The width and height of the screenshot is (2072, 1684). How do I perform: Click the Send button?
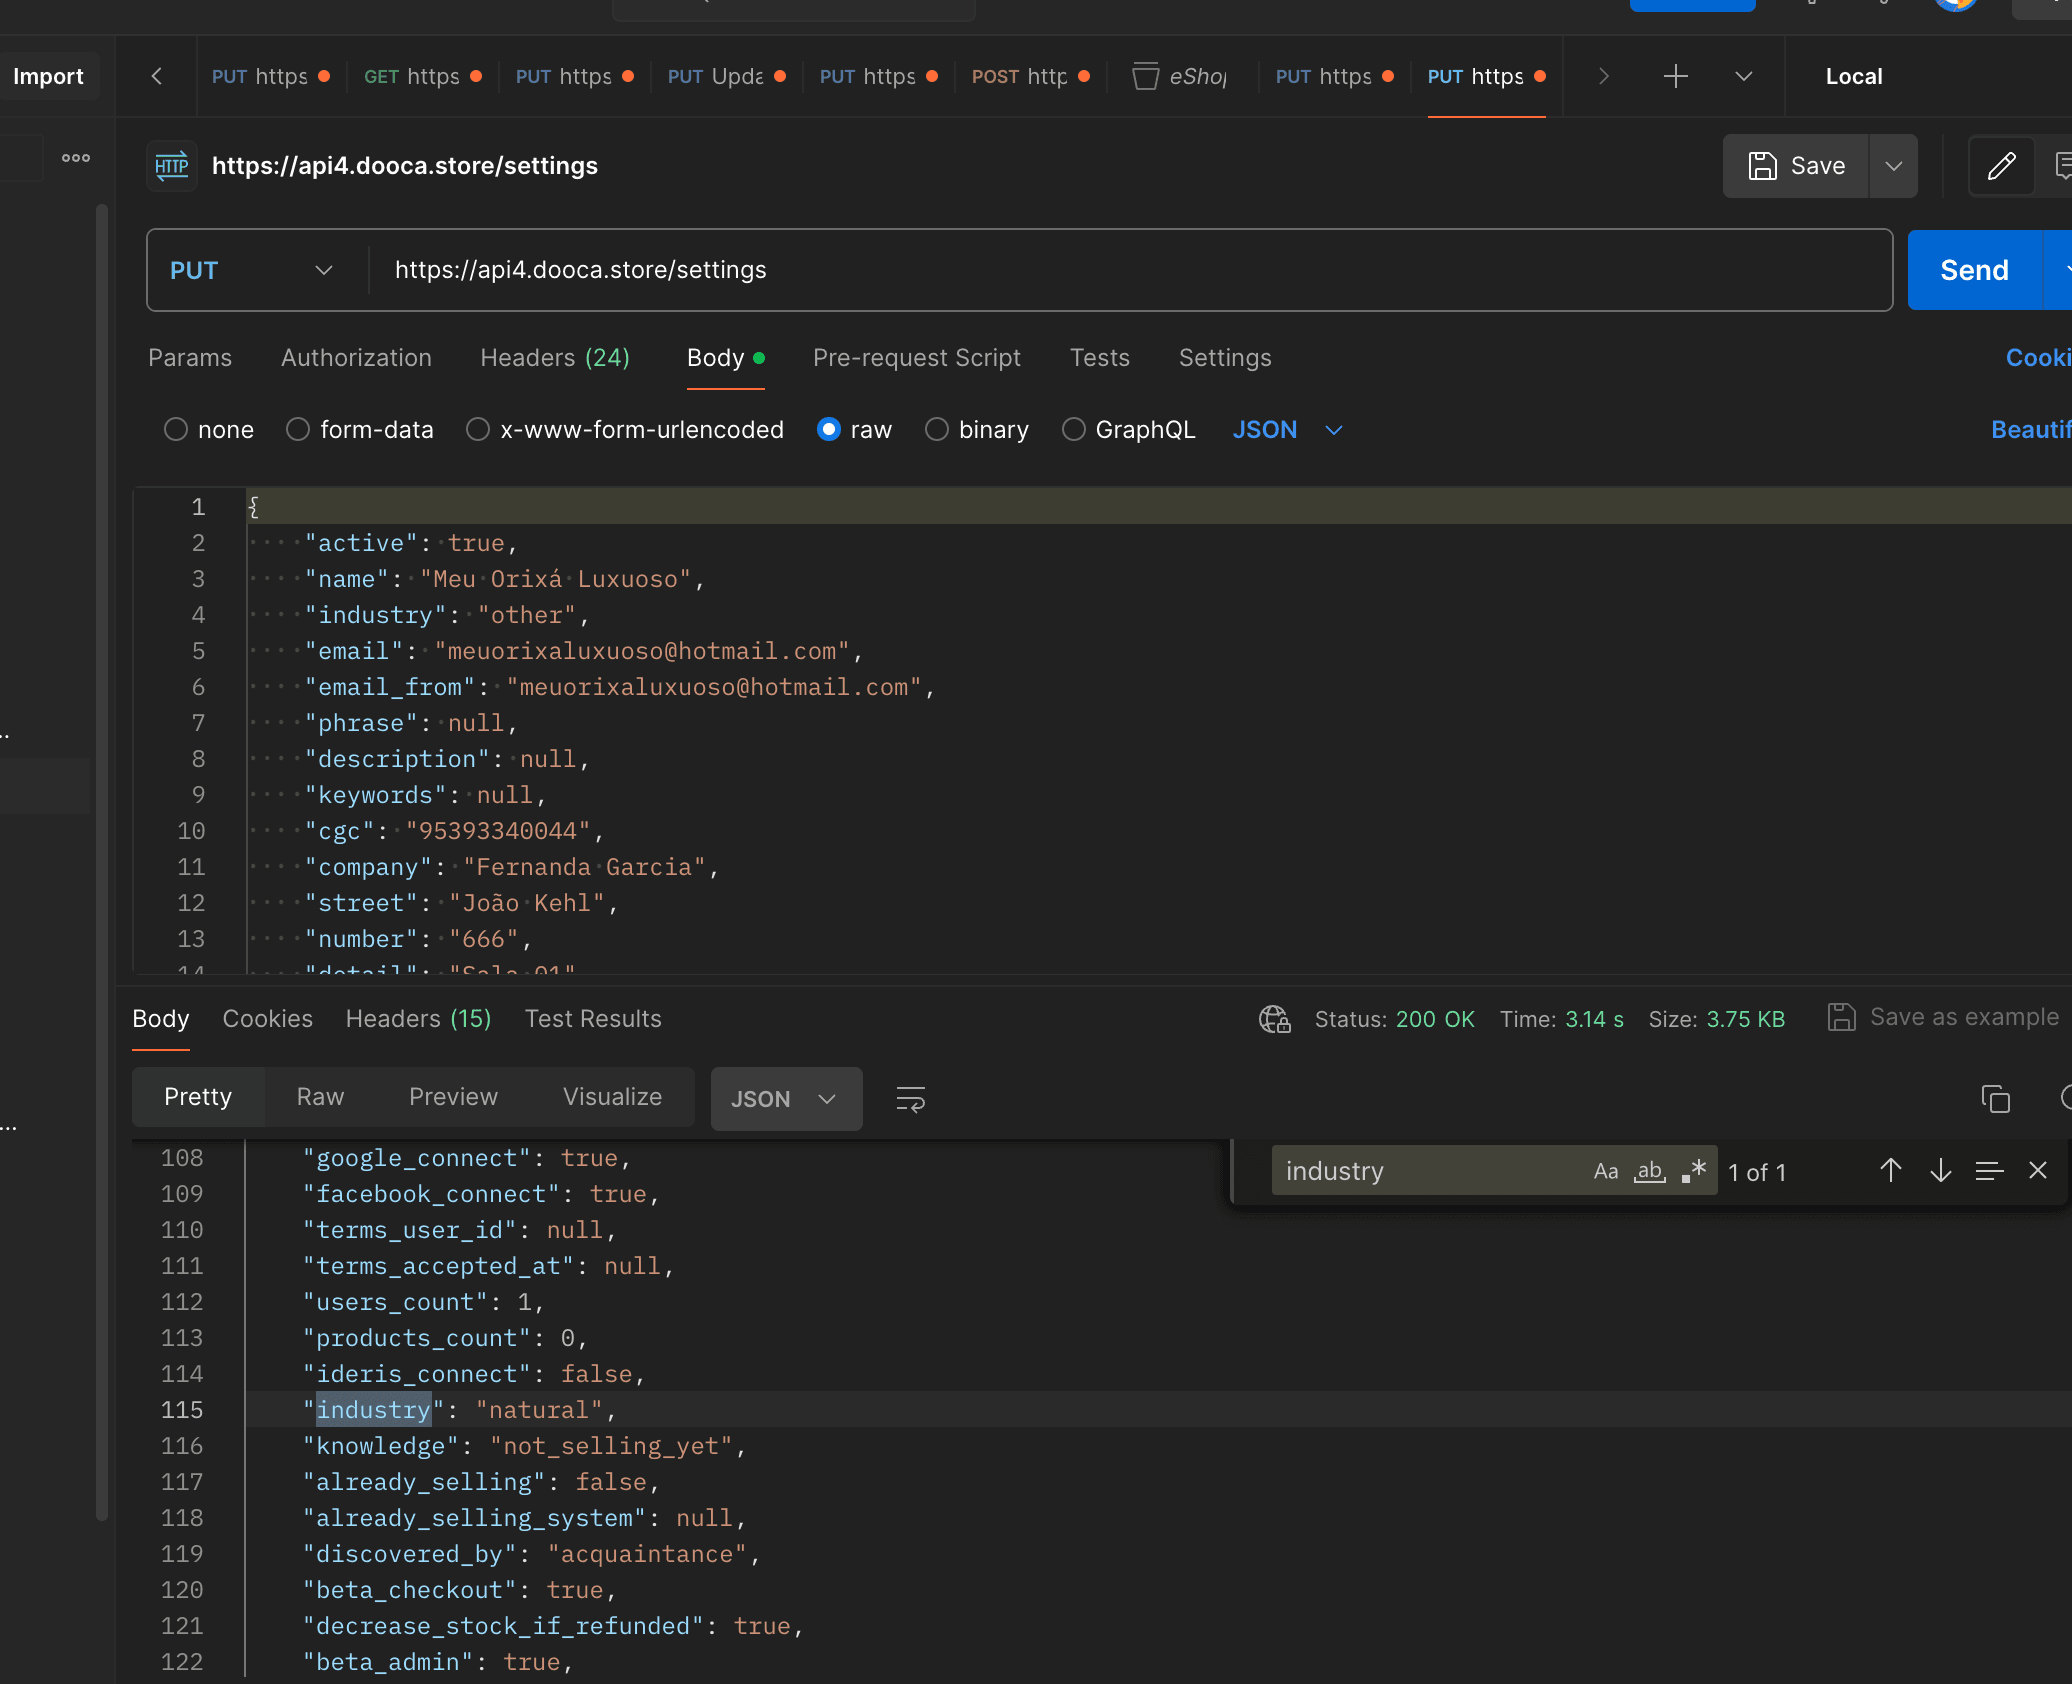click(x=1974, y=271)
